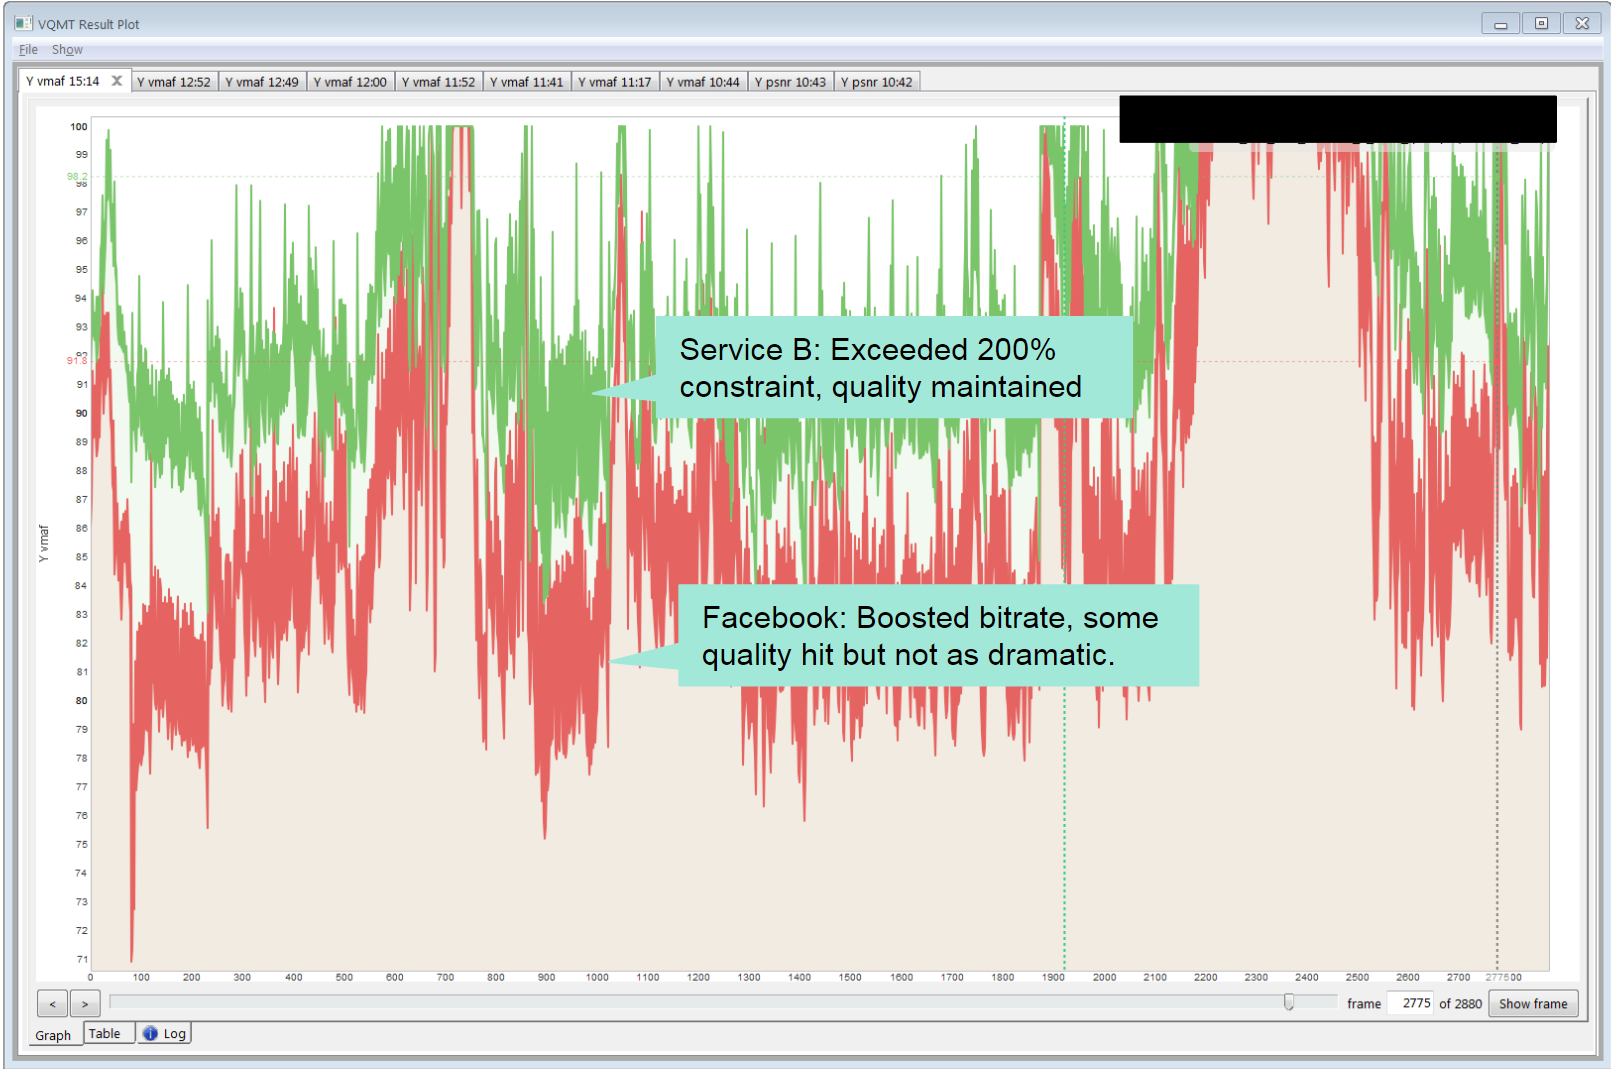This screenshot has height=1069, width=1611.
Task: Click the Y vmaf axis label
Action: pos(43,543)
